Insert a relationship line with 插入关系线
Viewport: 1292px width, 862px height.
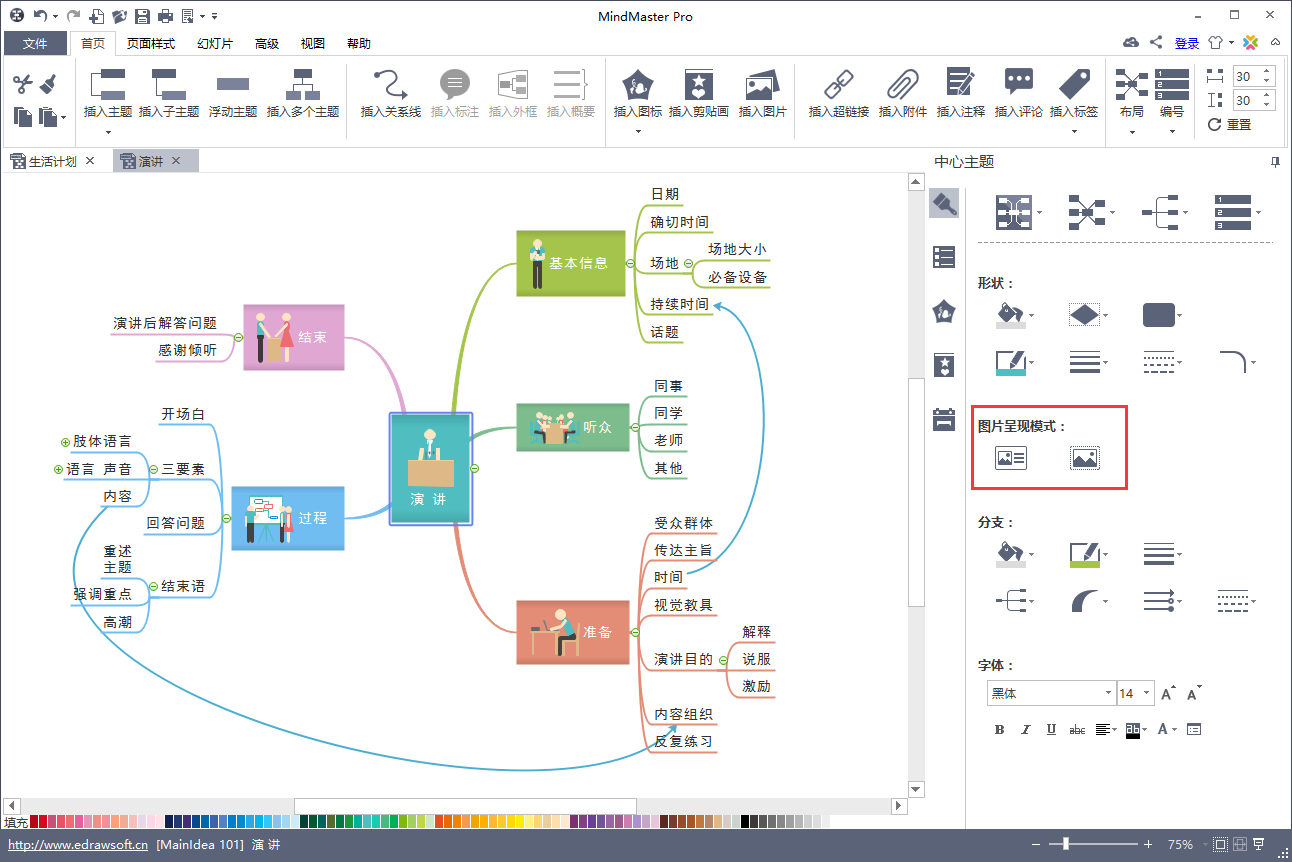(x=390, y=84)
